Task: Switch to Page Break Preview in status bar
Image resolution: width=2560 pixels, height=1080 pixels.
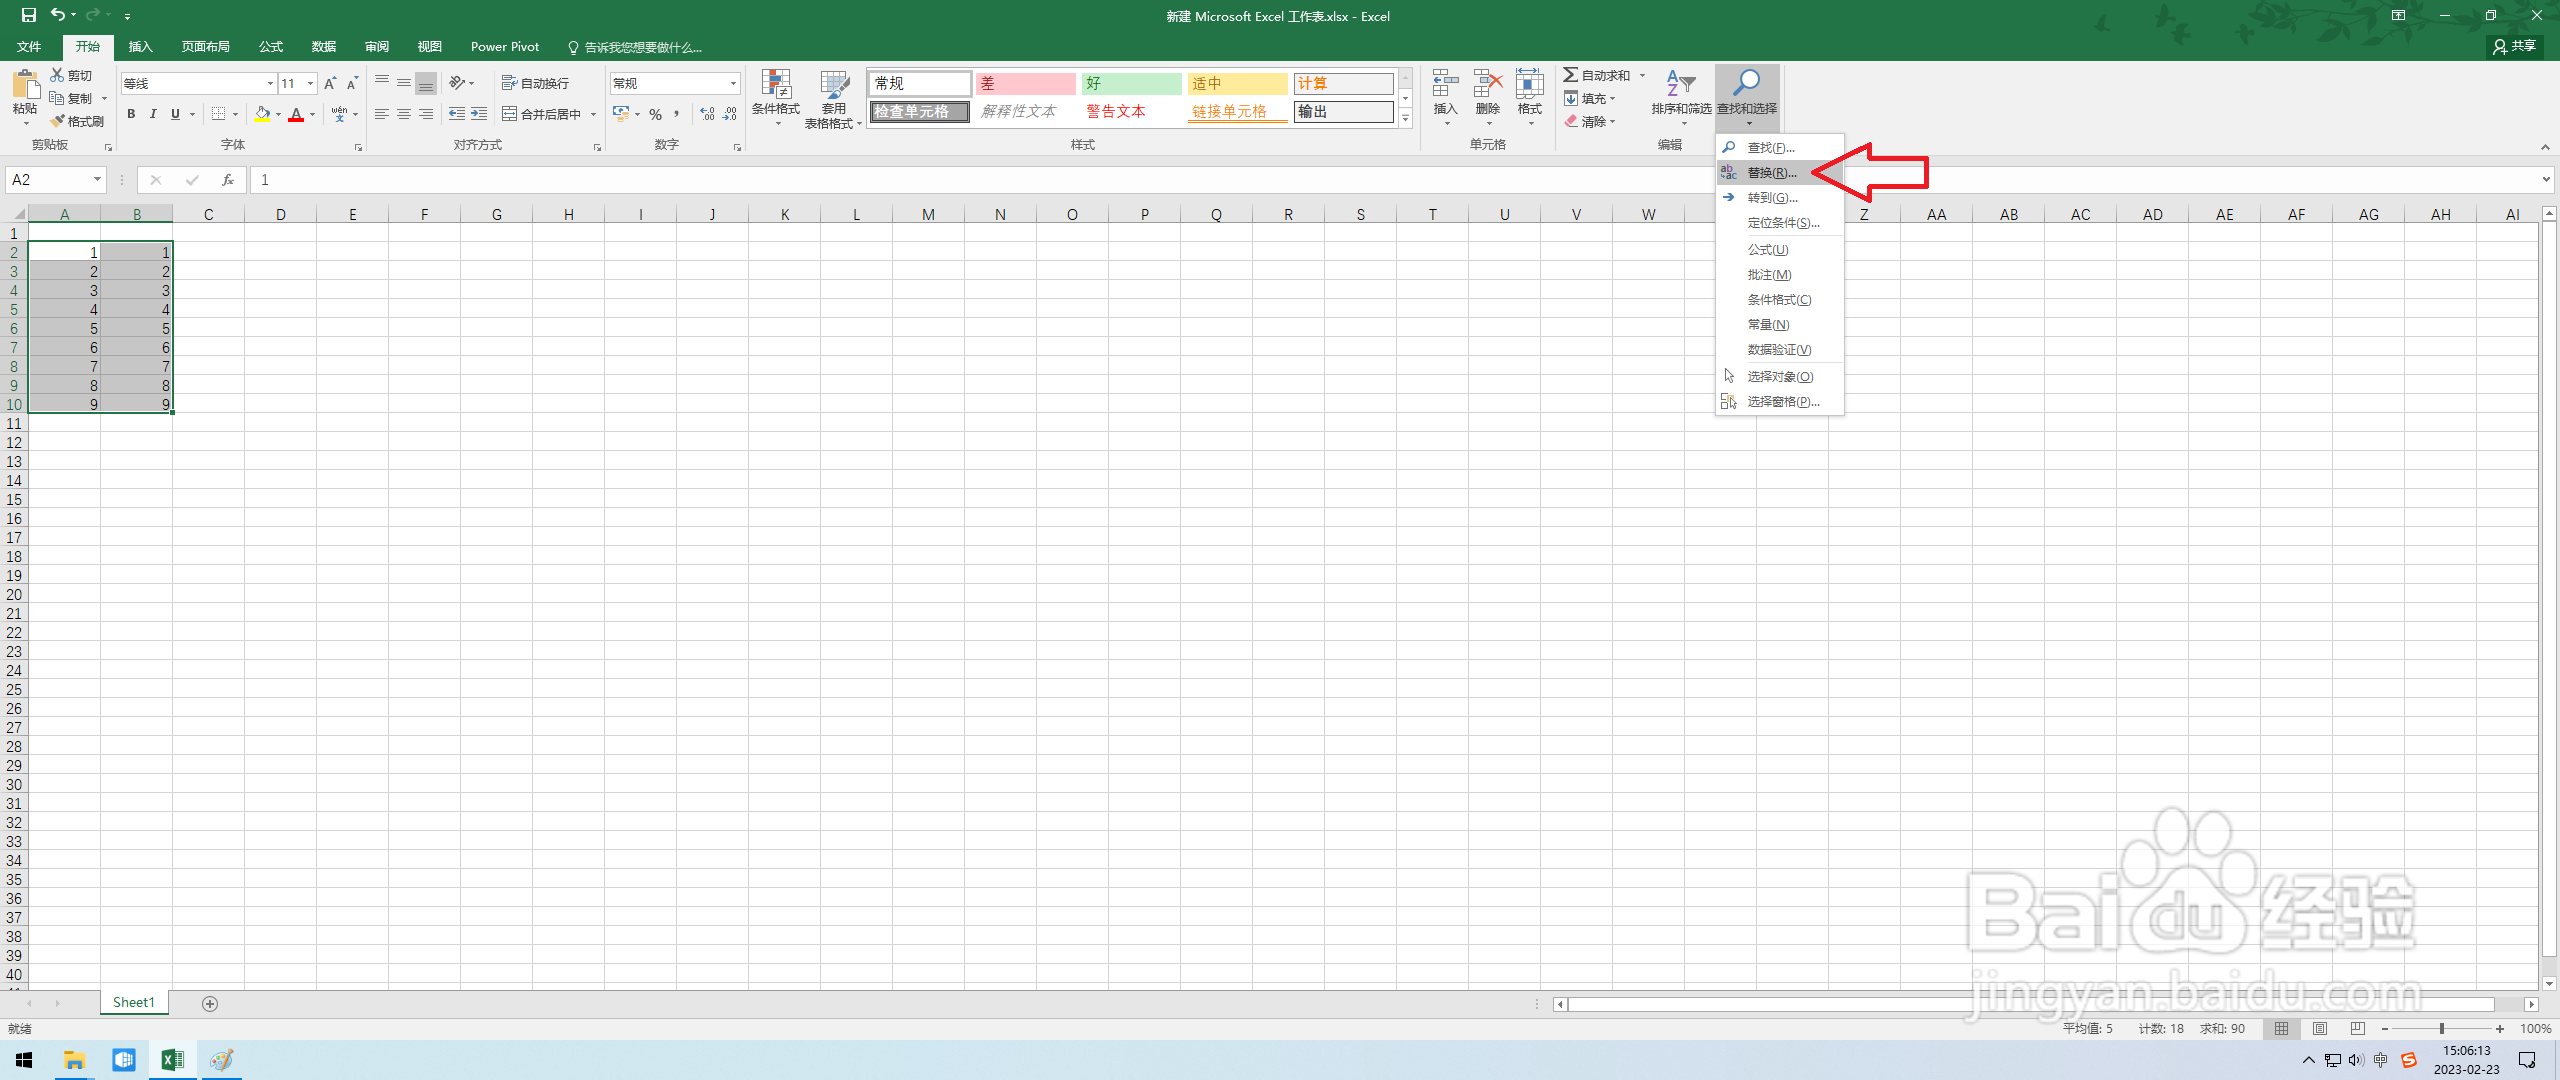Action: click(2358, 1028)
